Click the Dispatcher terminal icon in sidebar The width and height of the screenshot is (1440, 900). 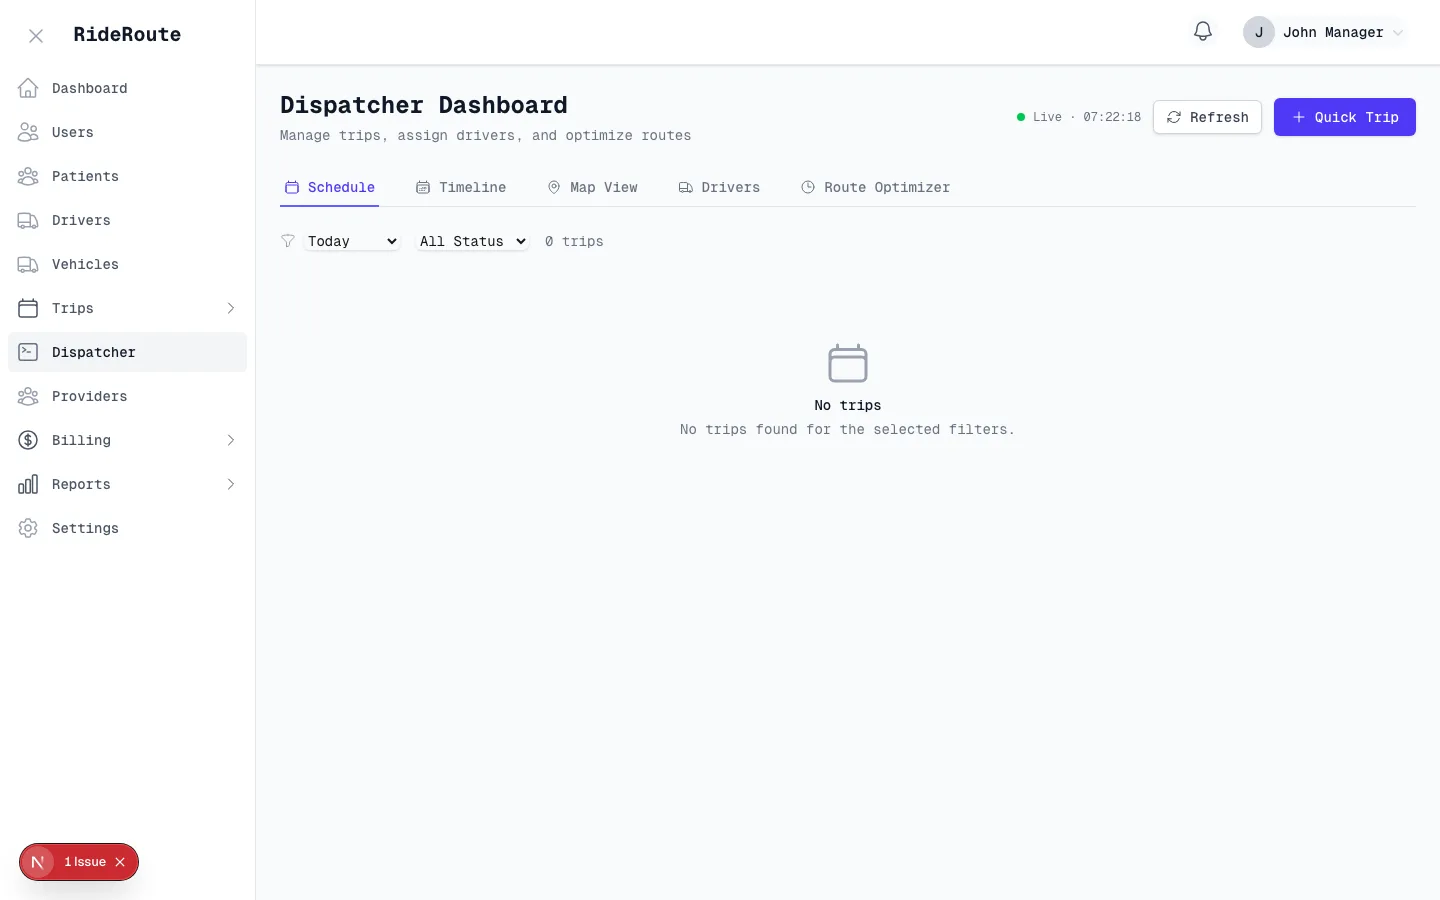[28, 352]
